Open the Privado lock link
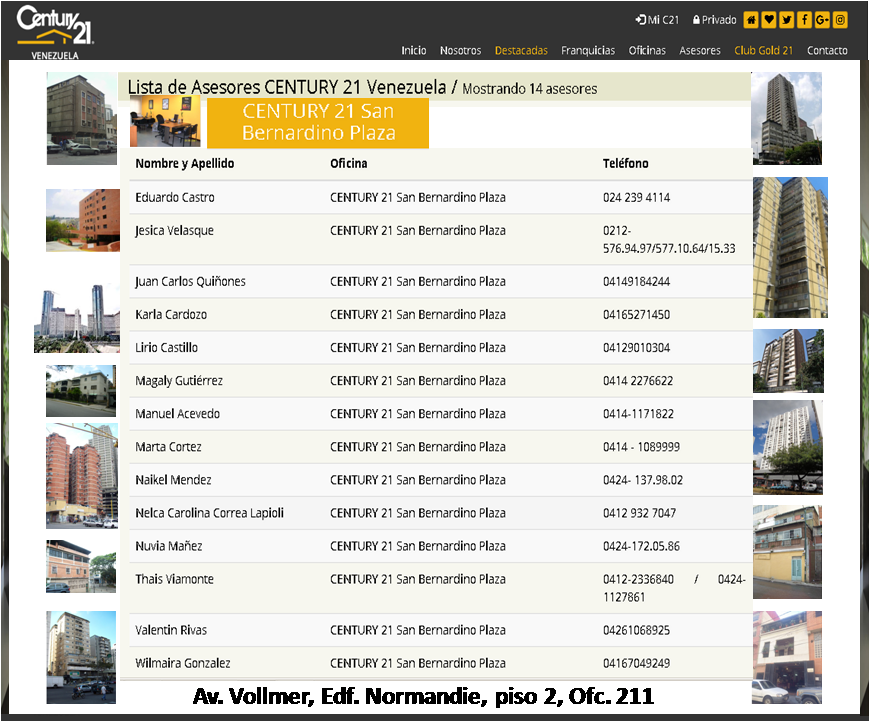Viewport: 870px width, 722px height. 715,20
